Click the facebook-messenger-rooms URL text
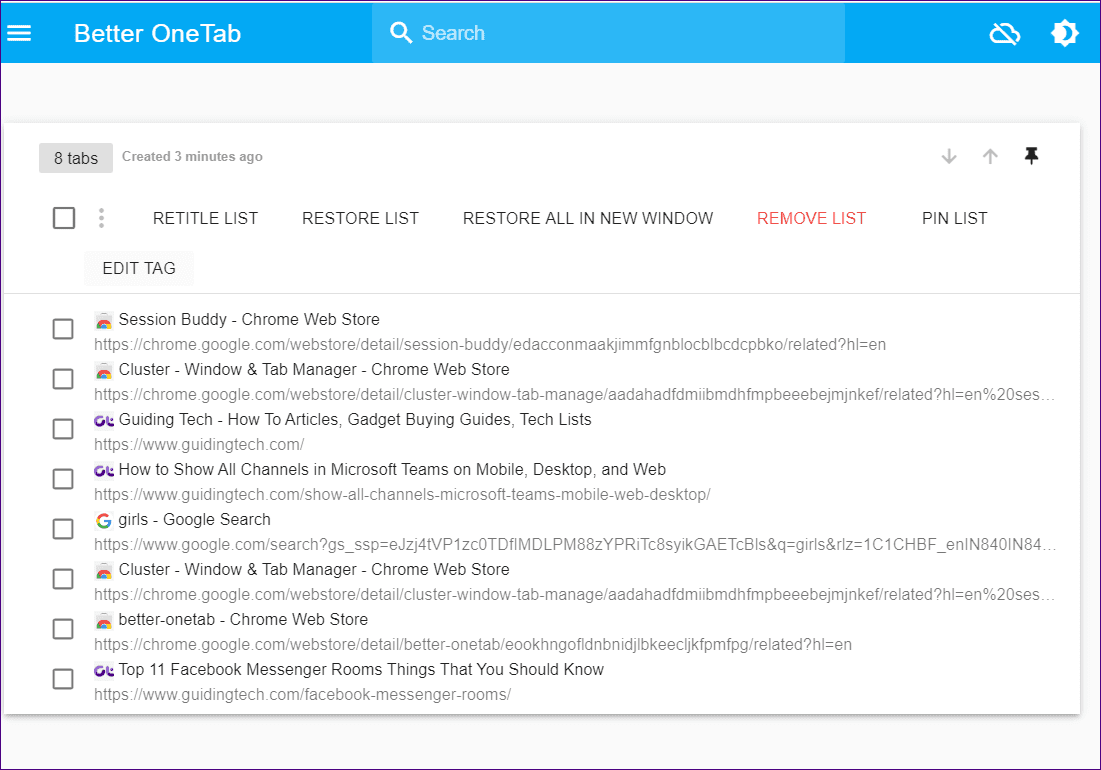Image resolution: width=1101 pixels, height=770 pixels. pyautogui.click(x=303, y=695)
